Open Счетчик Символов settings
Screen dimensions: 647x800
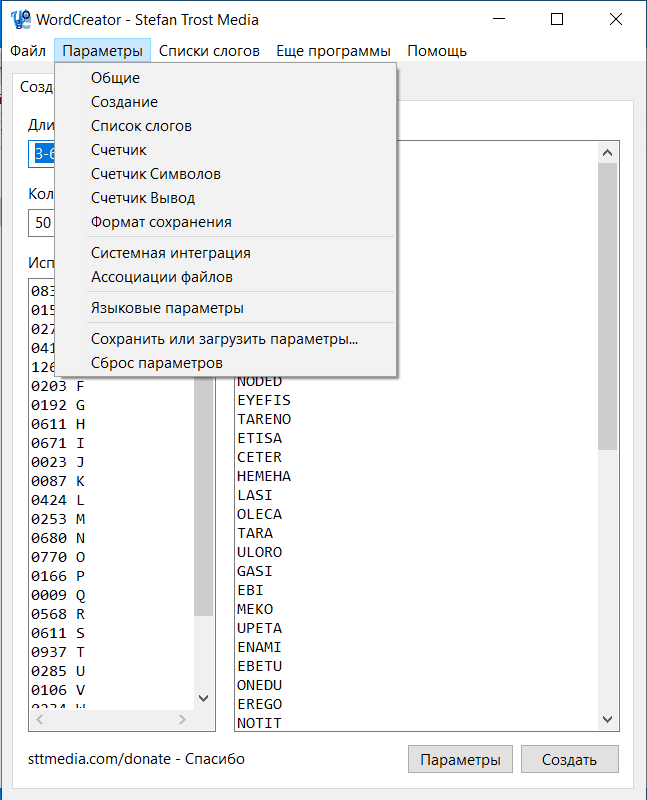click(156, 174)
